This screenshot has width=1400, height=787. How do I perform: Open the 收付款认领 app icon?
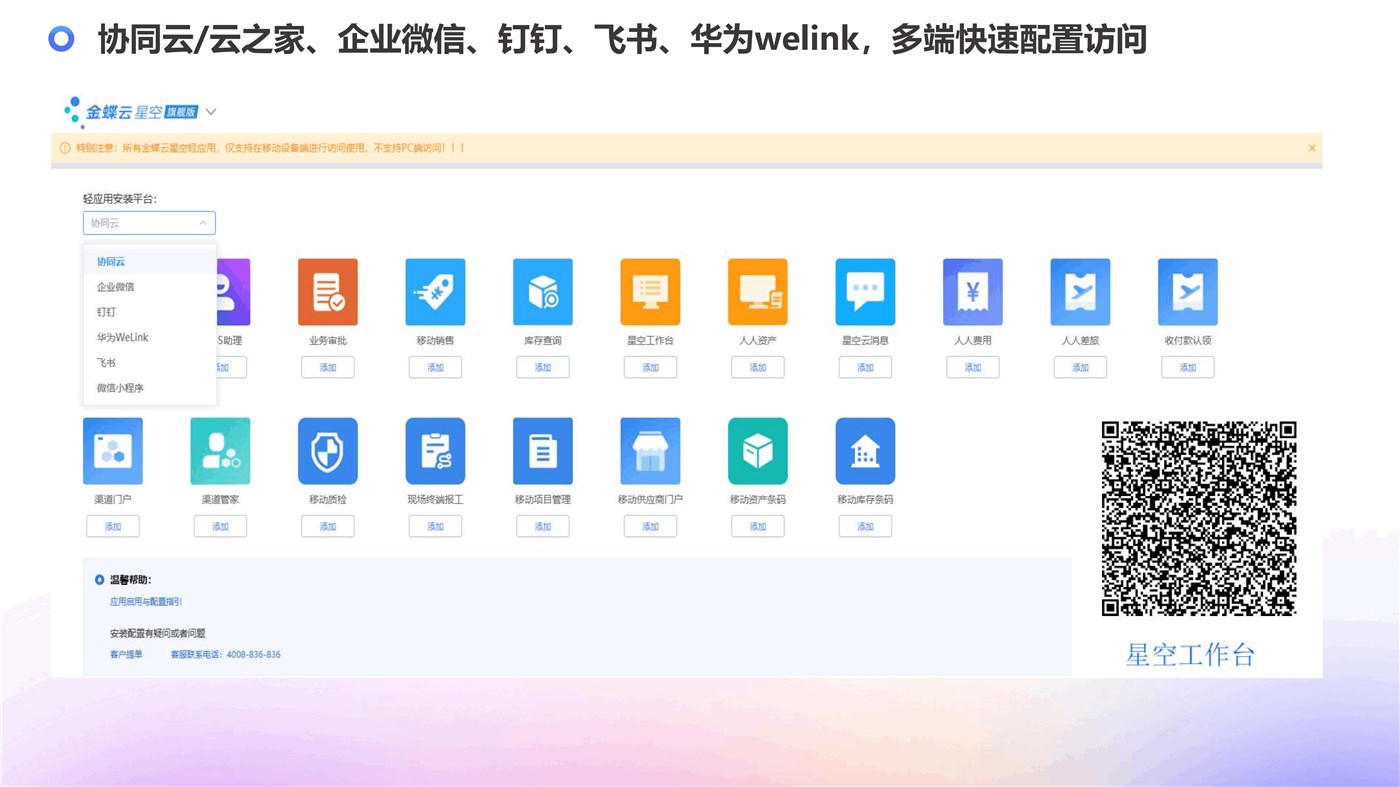[x=1188, y=292]
